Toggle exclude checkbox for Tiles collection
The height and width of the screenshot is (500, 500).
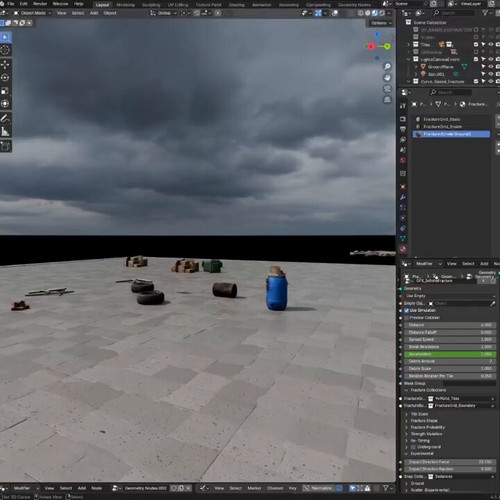pos(476,44)
